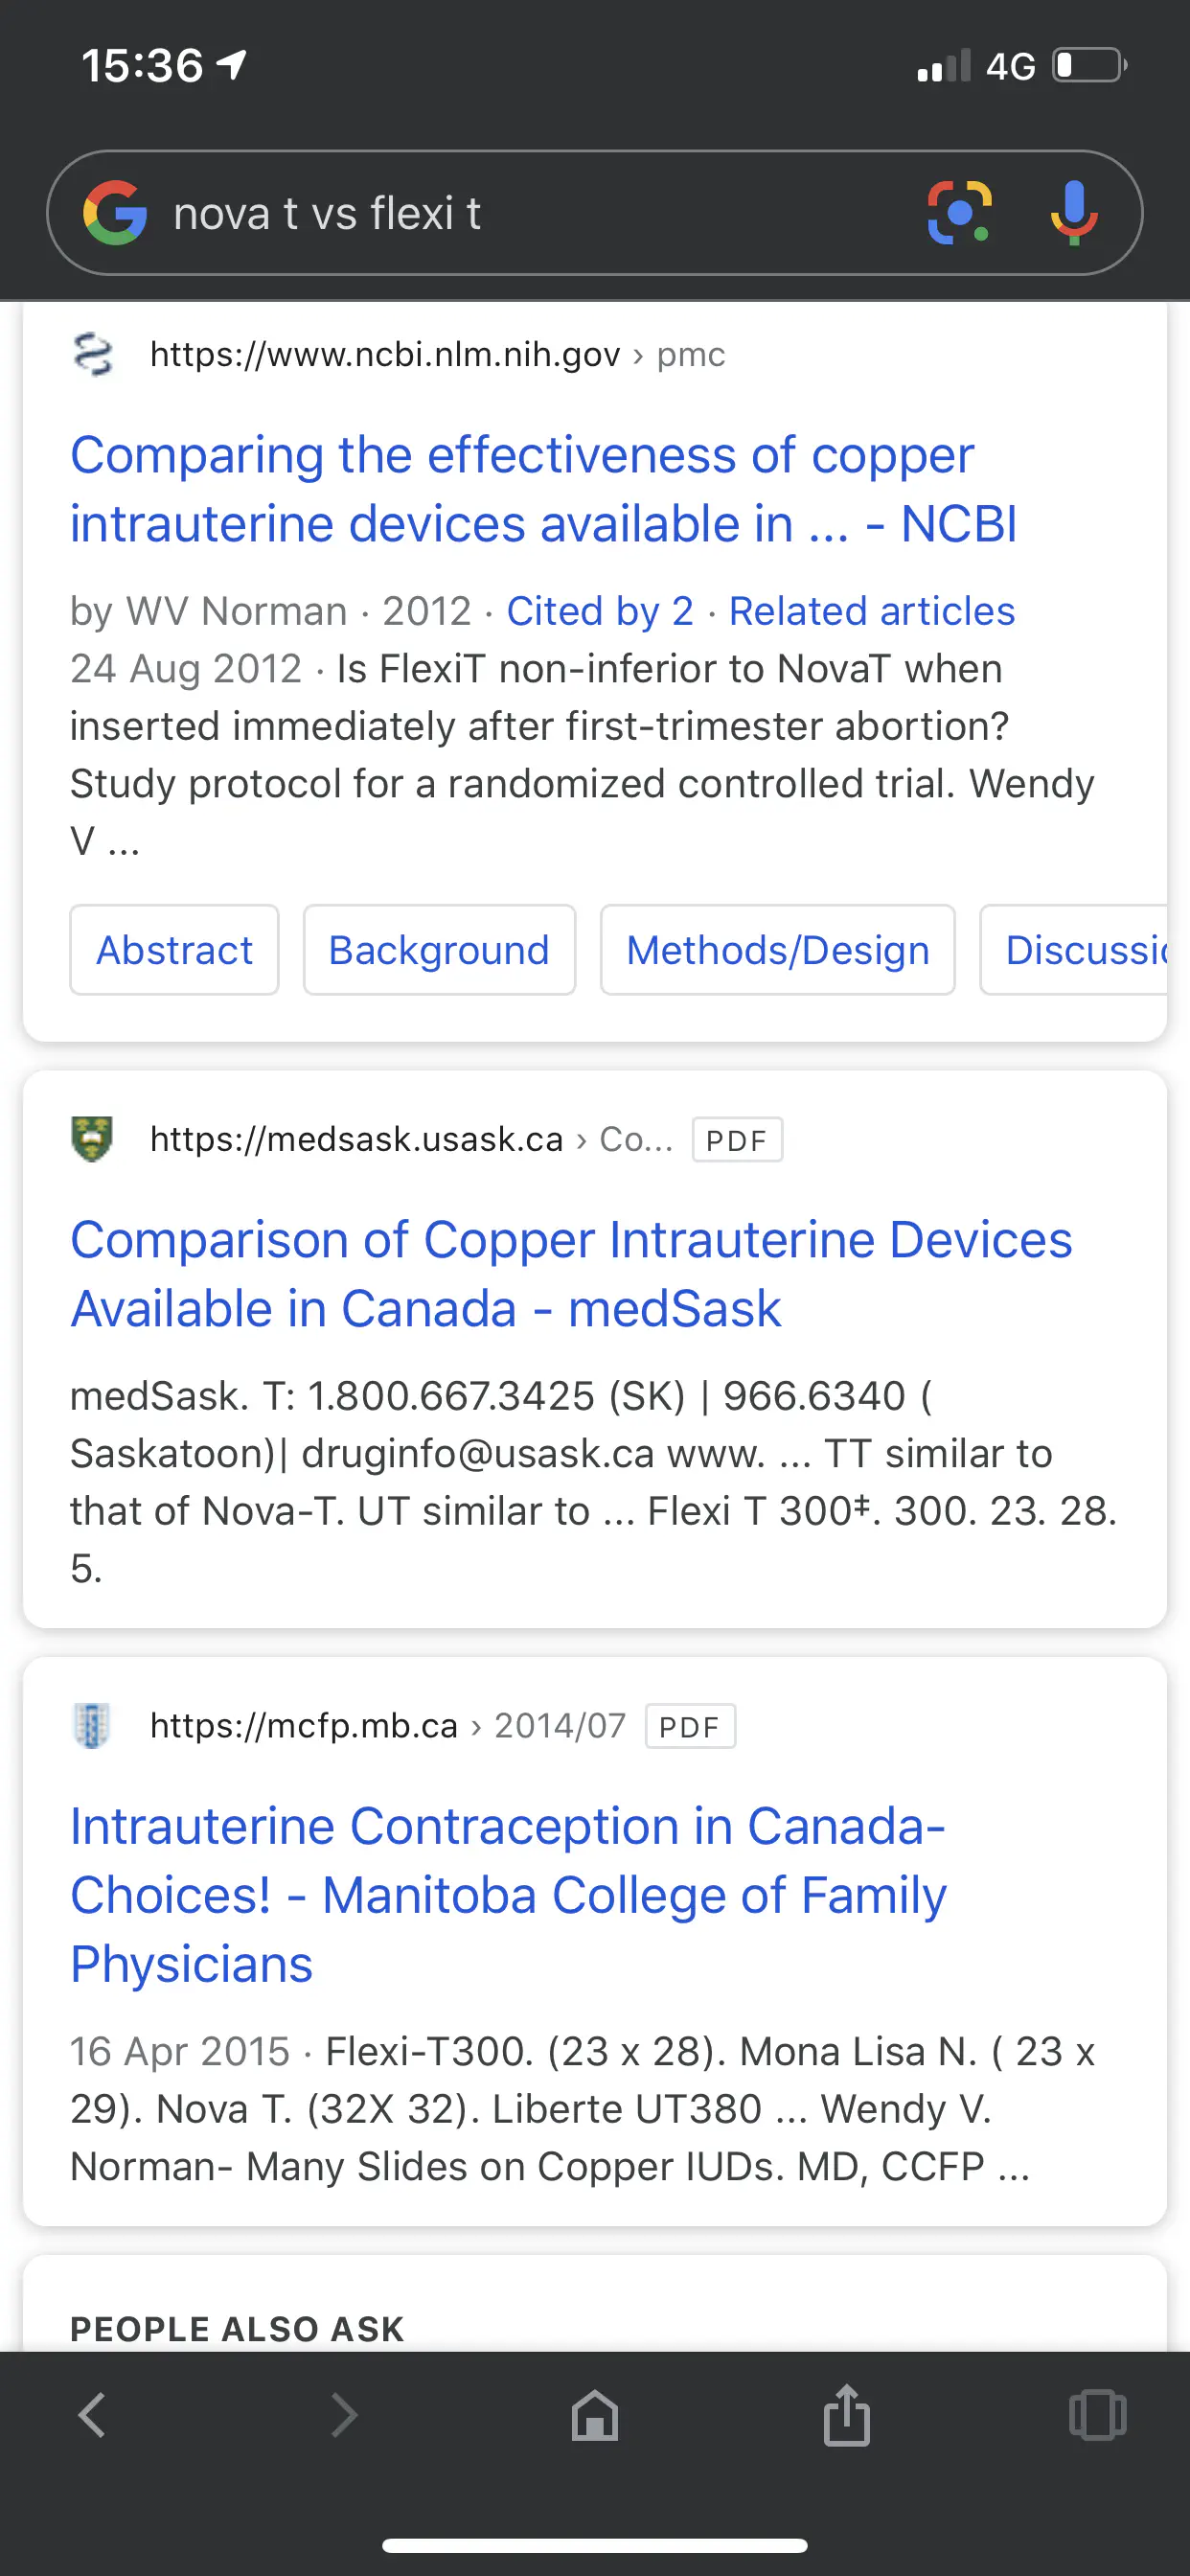Open the home page button
This screenshot has width=1190, height=2576.
pyautogui.click(x=595, y=2415)
